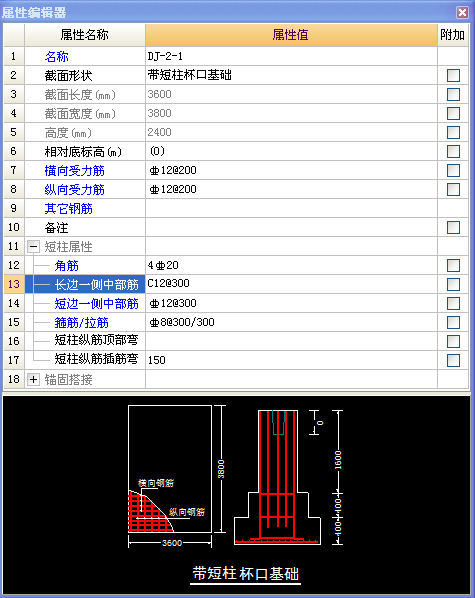Tick the 附加 checkbox for 横向受力筋

[x=453, y=170]
